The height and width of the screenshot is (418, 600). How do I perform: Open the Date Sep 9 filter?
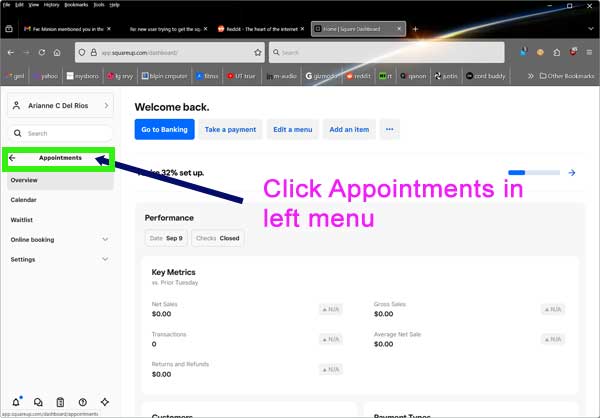coord(166,238)
